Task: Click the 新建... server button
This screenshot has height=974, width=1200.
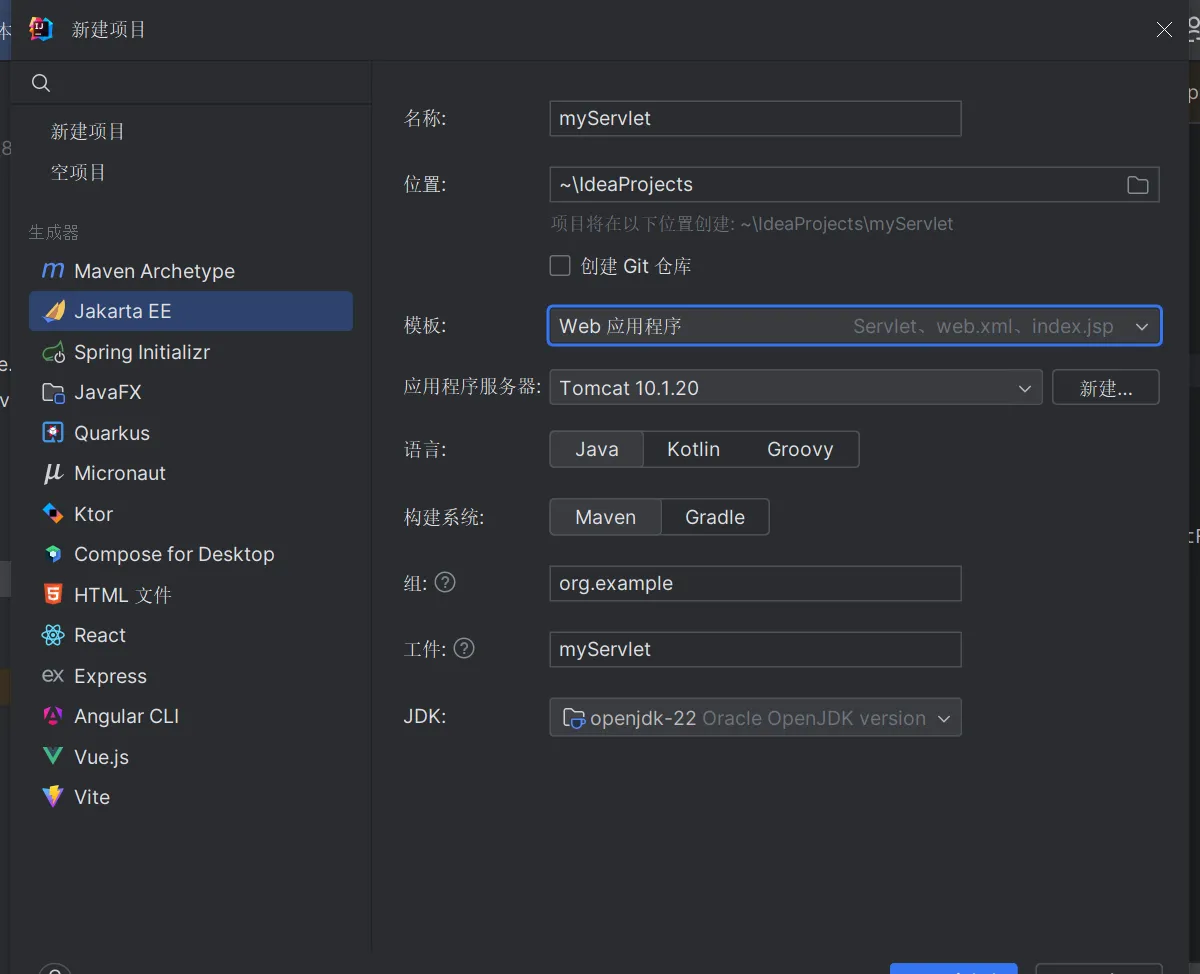Action: click(1106, 388)
